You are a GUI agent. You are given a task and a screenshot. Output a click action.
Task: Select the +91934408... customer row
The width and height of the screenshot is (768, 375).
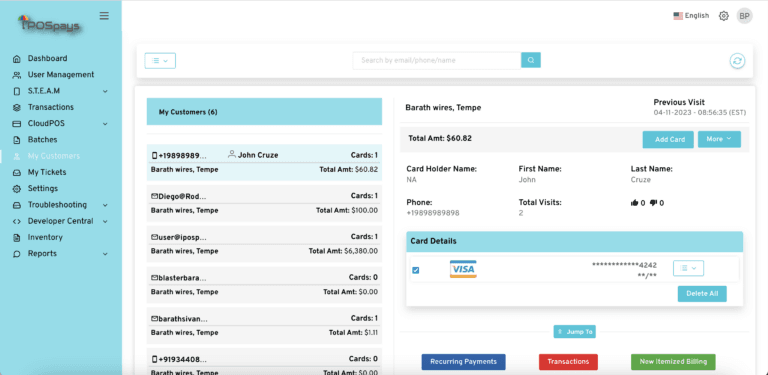point(264,361)
